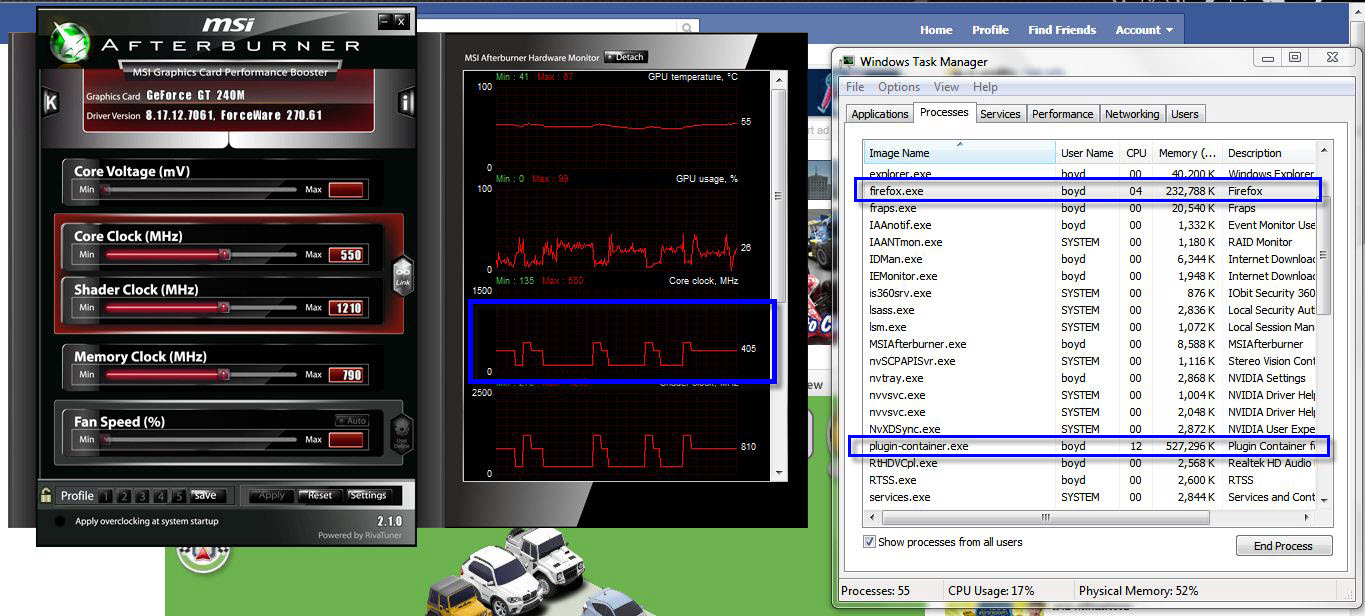The image size is (1365, 616).
Task: Open Afterburner Settings
Action: pyautogui.click(x=368, y=496)
